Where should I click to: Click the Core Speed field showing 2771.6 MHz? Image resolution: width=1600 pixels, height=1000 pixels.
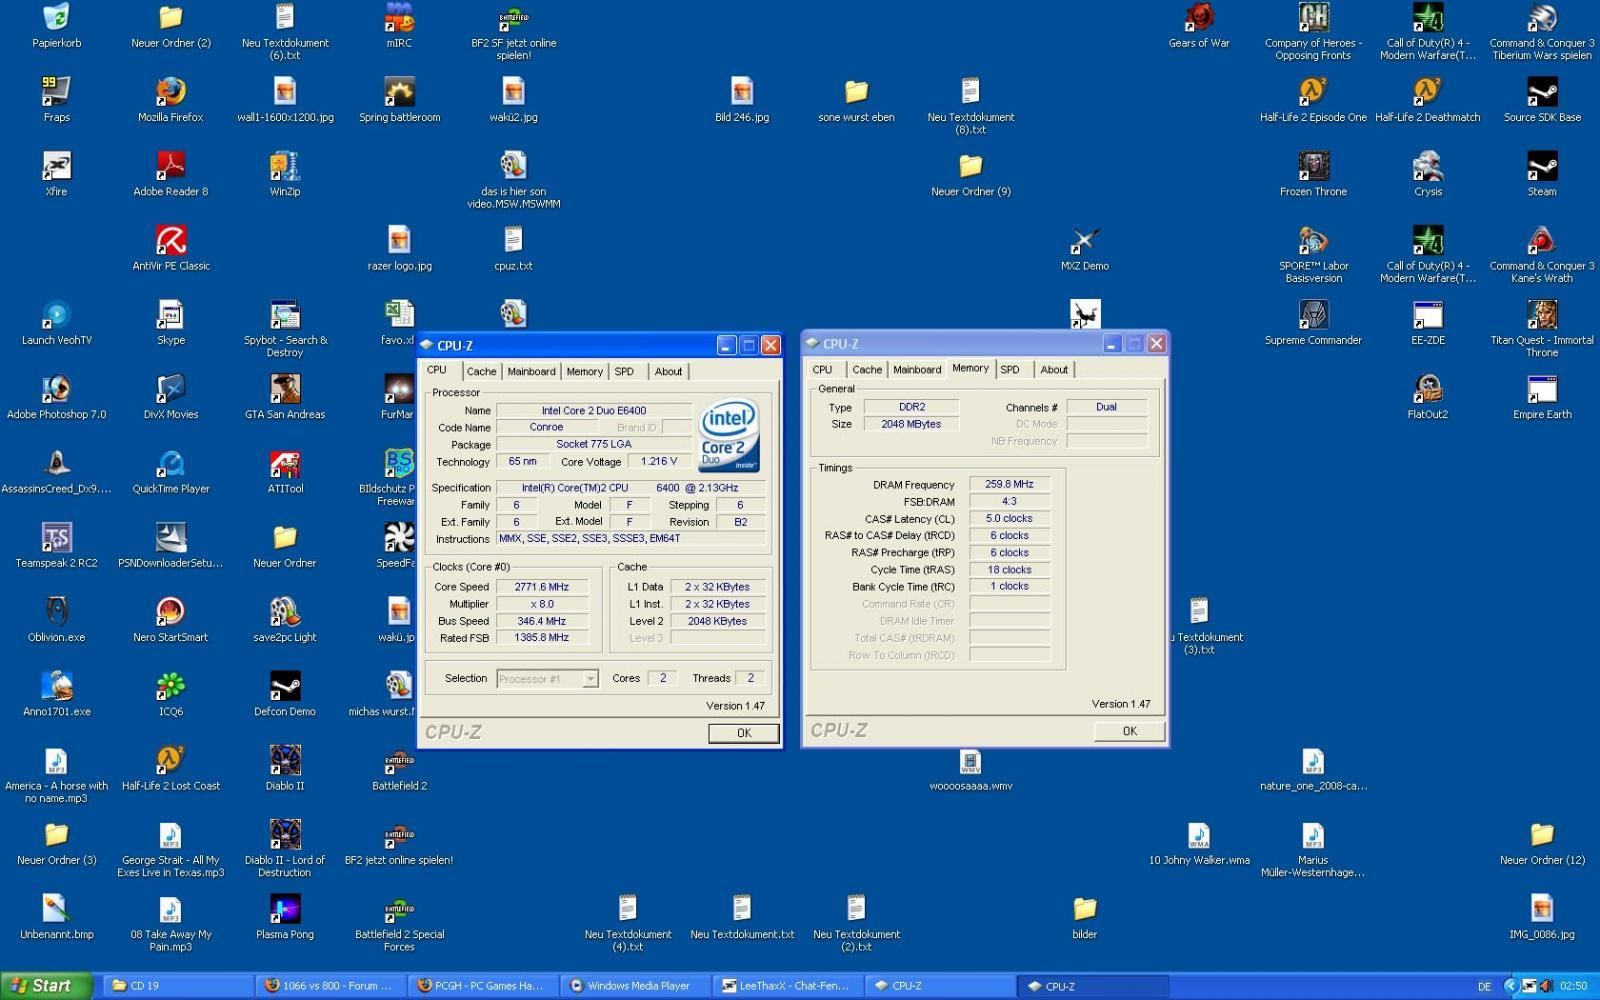[x=542, y=587]
